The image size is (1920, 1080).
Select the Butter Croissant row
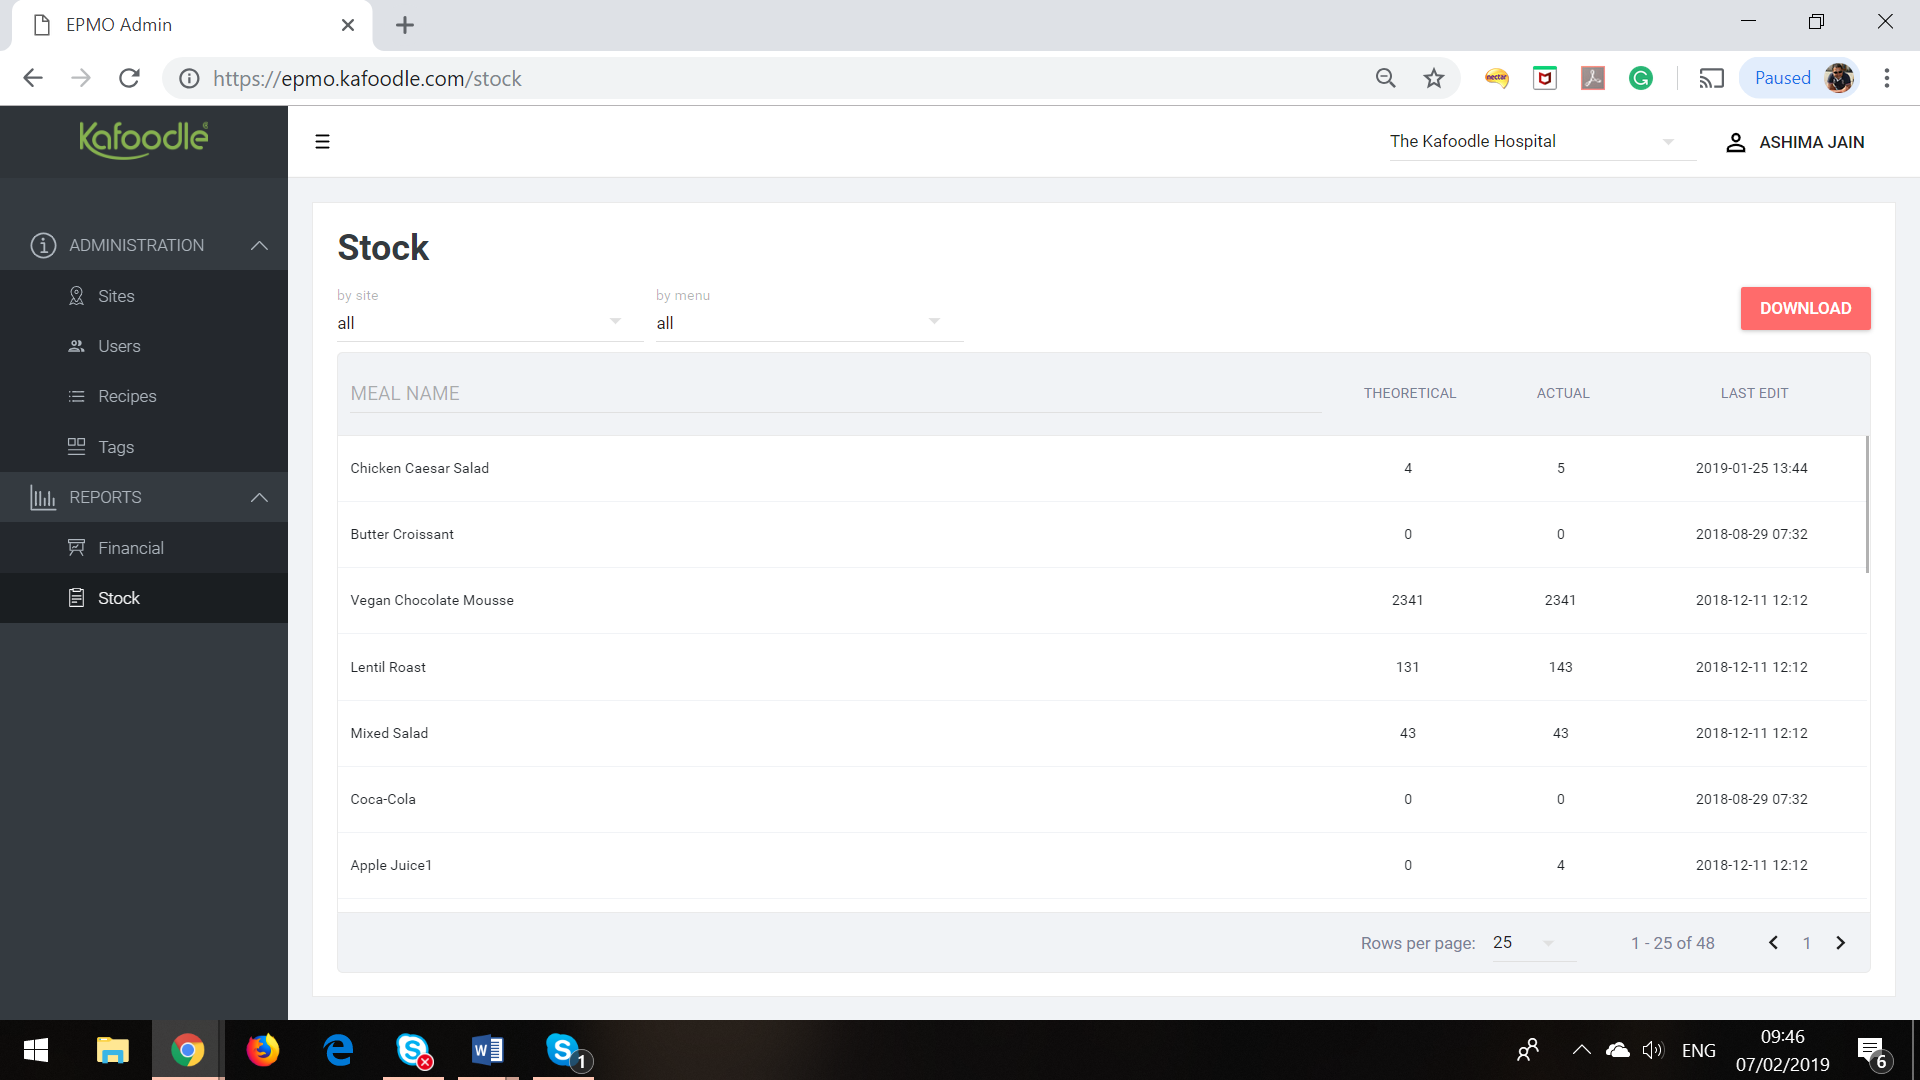1103,534
